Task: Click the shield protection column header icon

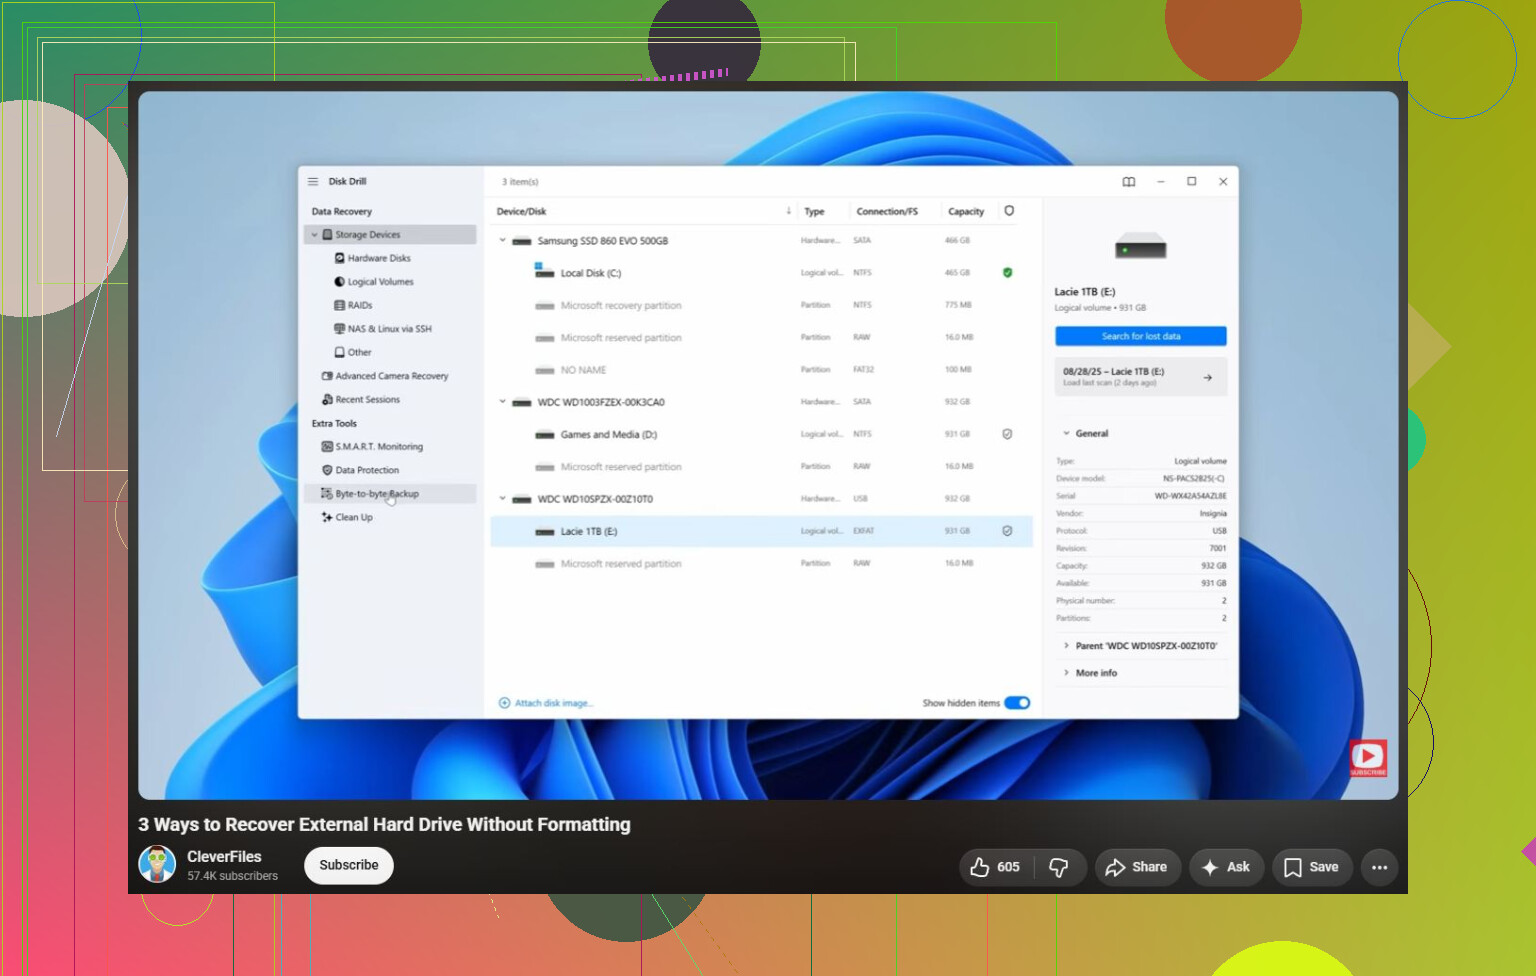Action: (x=1009, y=211)
